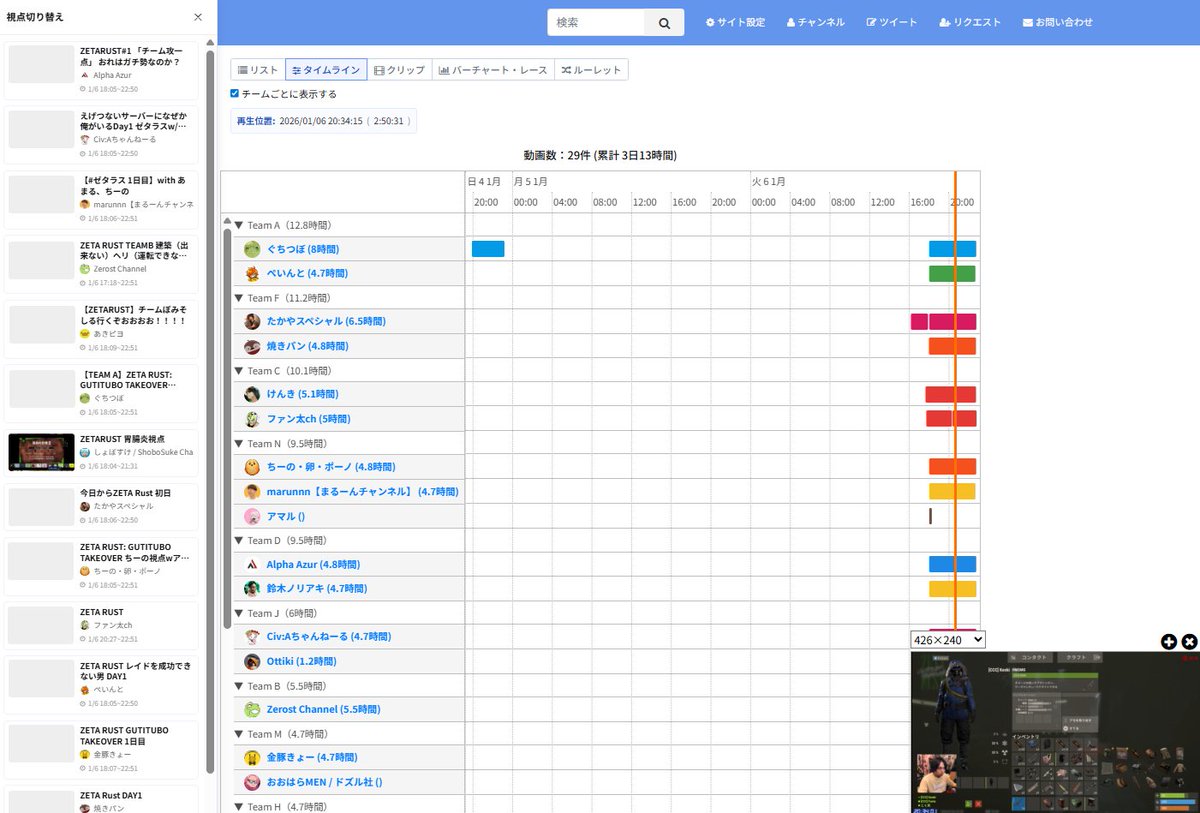Switch to バーチャート・レース tab
This screenshot has height=813, width=1200.
(493, 70)
